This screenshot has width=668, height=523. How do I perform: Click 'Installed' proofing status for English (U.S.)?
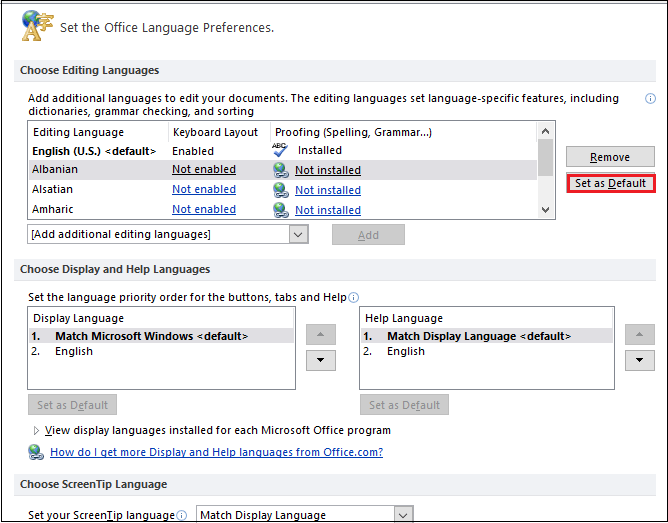[320, 150]
